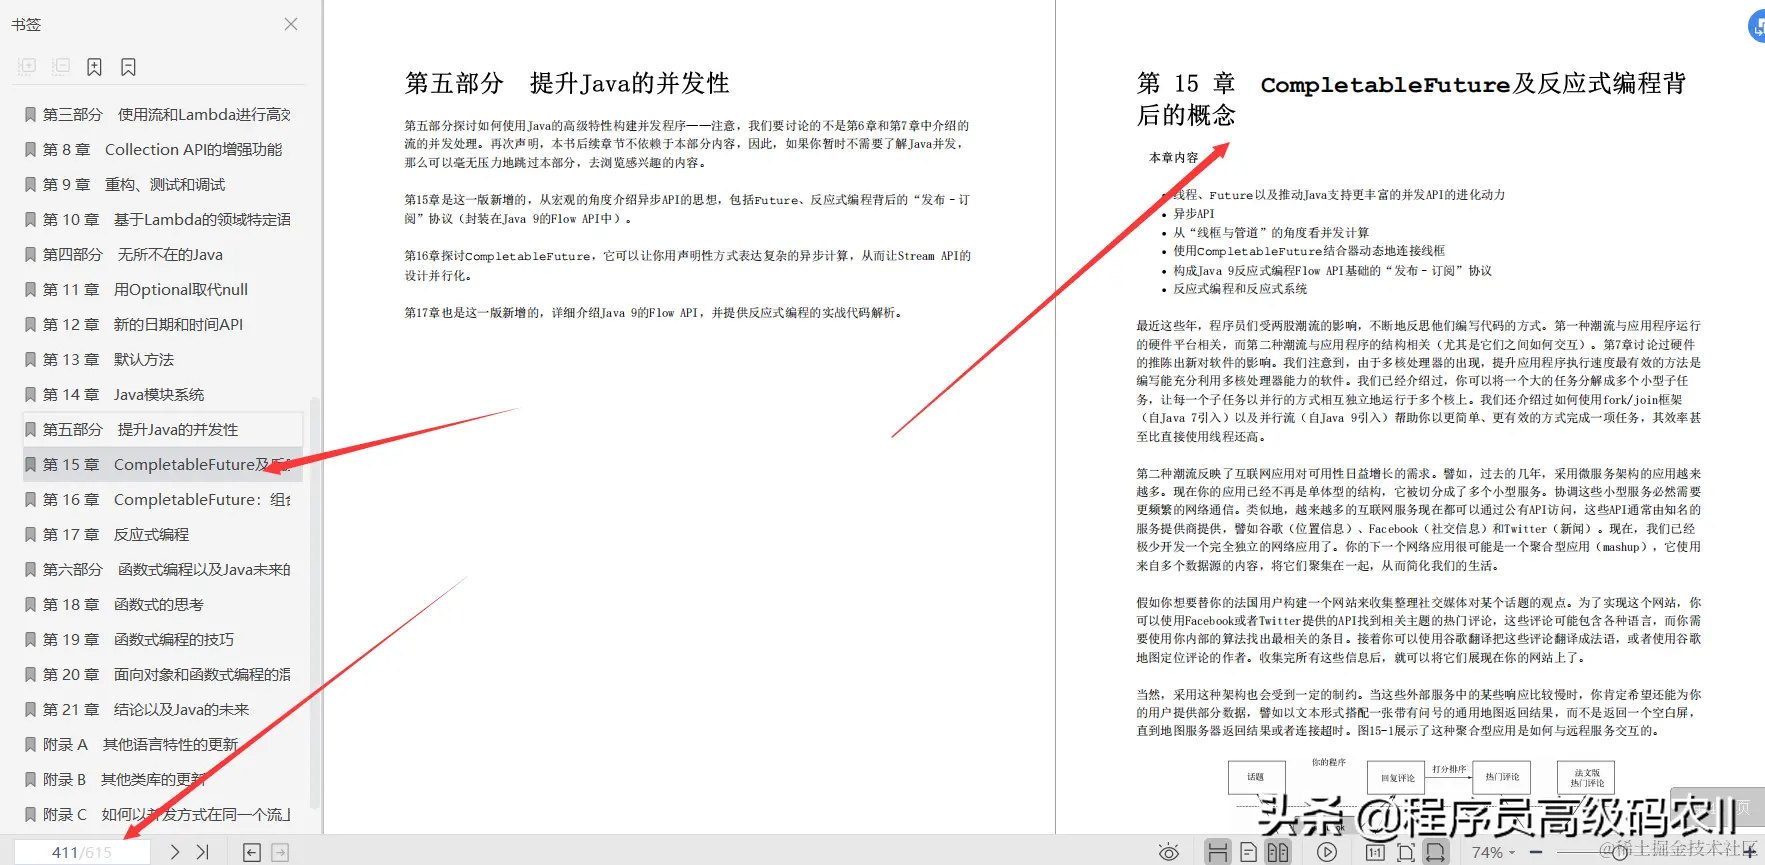This screenshot has height=865, width=1765.
Task: Click bullet text 反应式编程和反应式系统
Action: pos(1240,288)
